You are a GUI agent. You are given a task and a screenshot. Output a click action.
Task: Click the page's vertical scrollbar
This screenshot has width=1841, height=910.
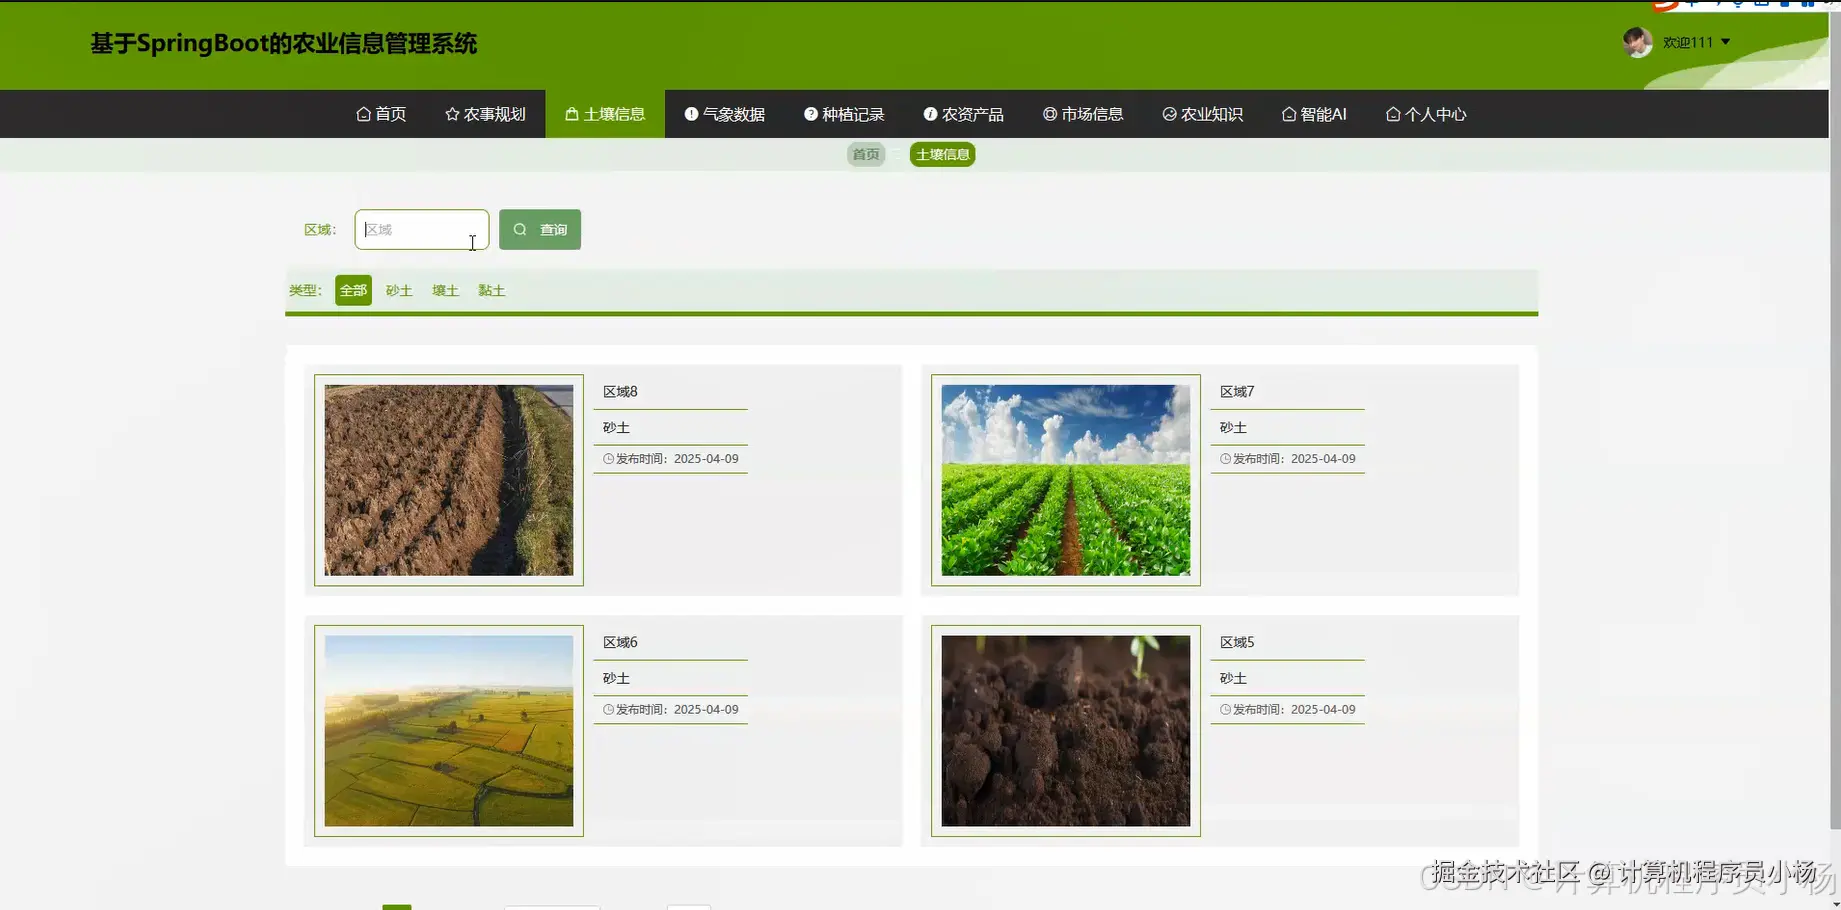tap(1834, 420)
